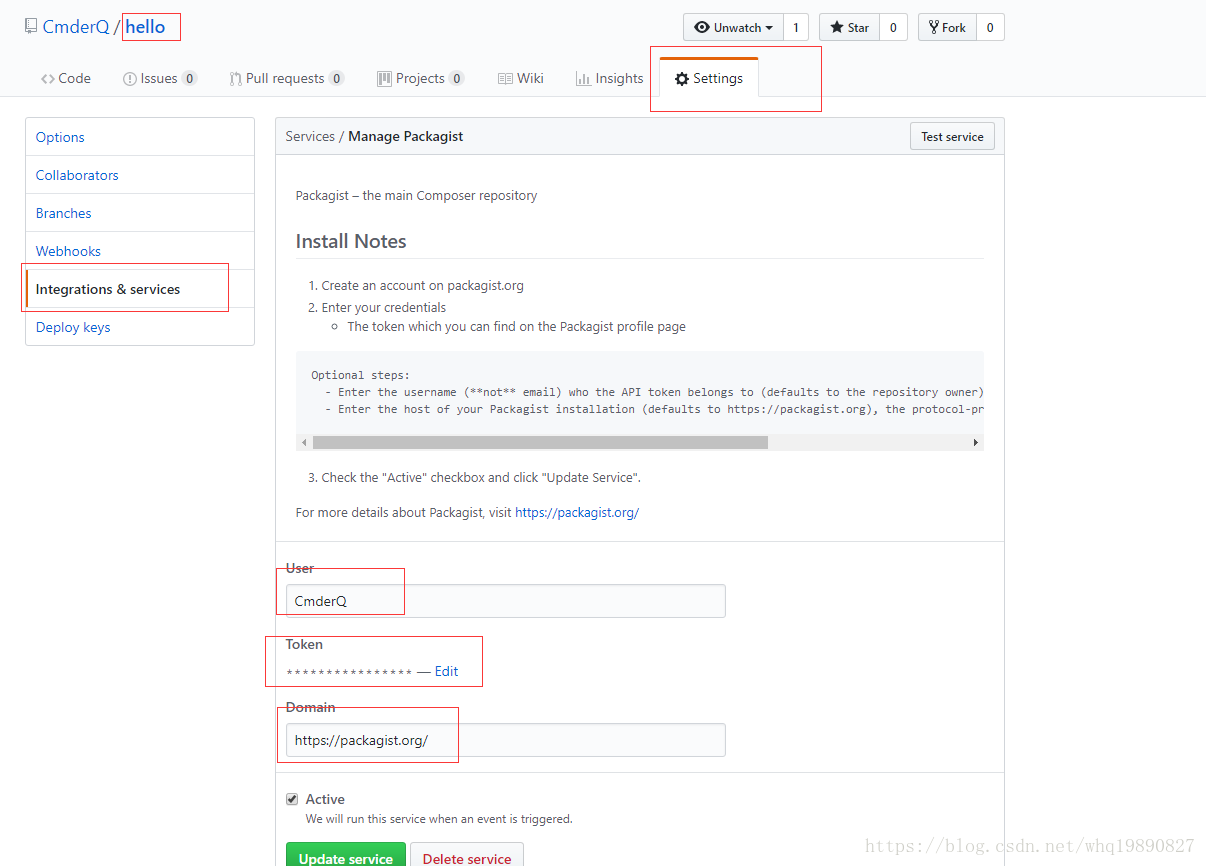Click the eye icon on Unwatch button
Viewport: 1206px width, 866px height.
(x=702, y=27)
